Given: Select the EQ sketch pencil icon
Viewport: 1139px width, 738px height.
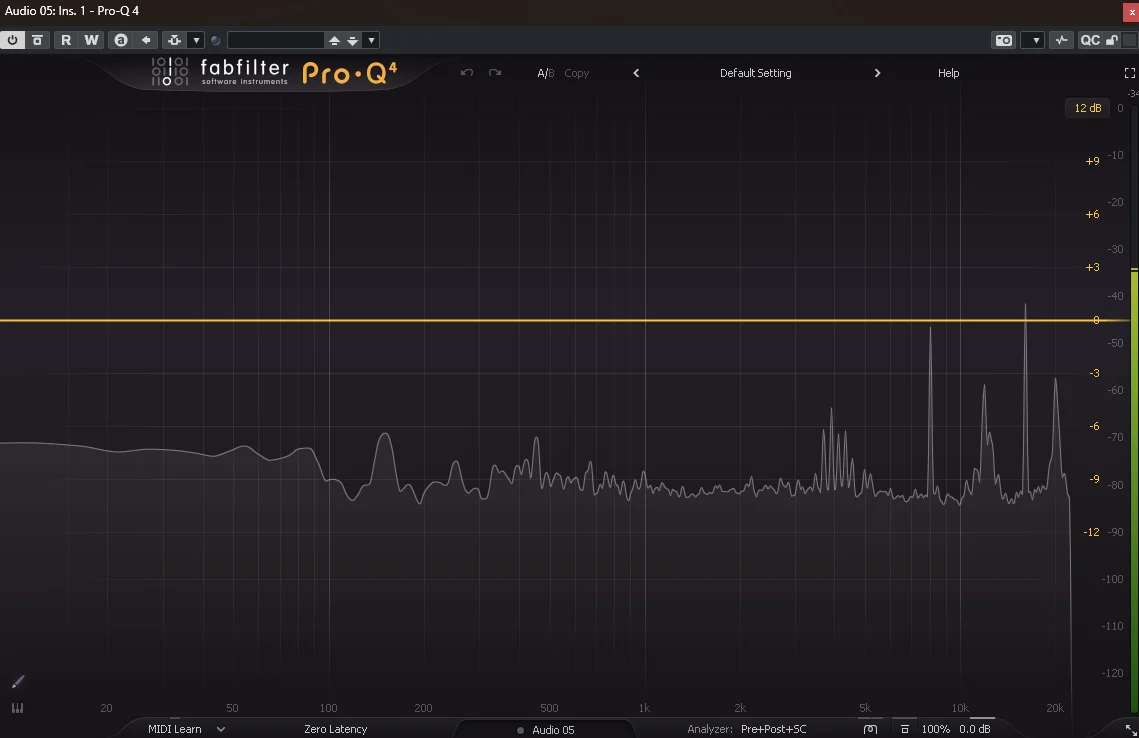Looking at the screenshot, I should (x=17, y=682).
